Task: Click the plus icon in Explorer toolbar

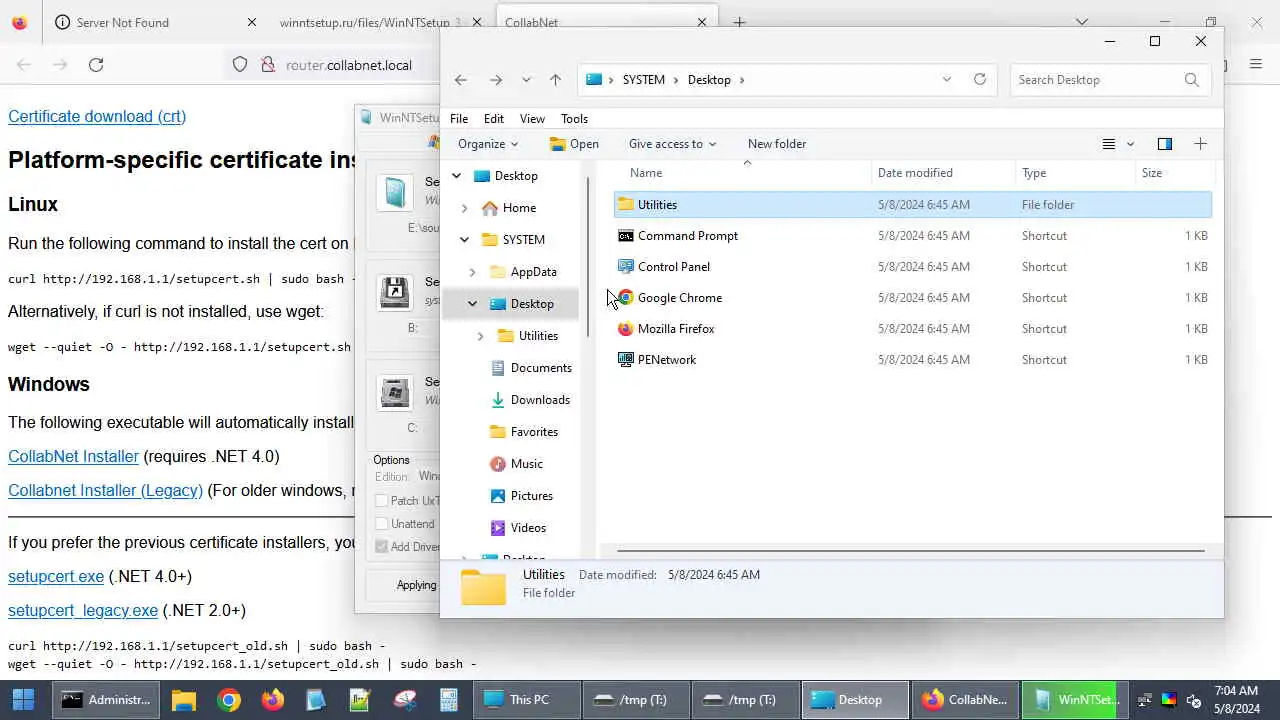Action: click(x=1201, y=144)
